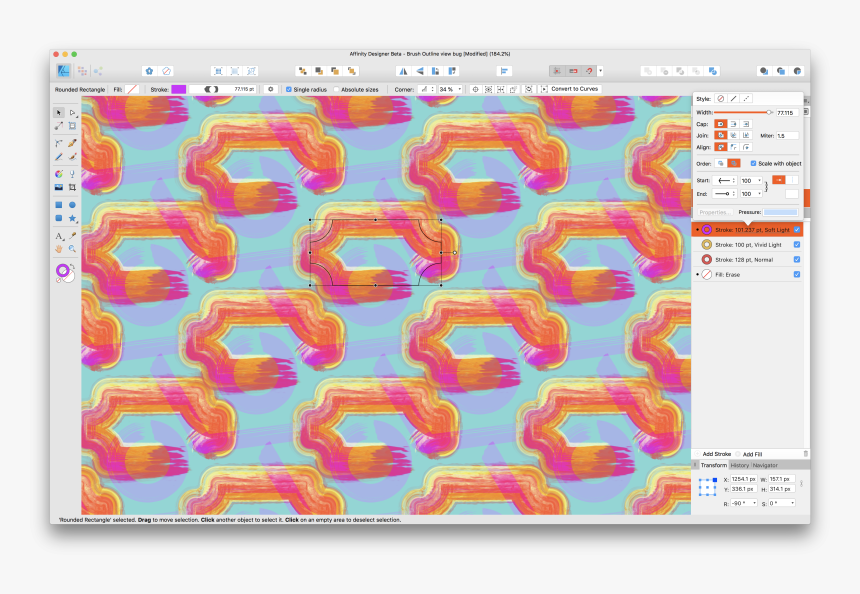Select the Color Picker eyedropper tool
The height and width of the screenshot is (594, 860).
72,236
